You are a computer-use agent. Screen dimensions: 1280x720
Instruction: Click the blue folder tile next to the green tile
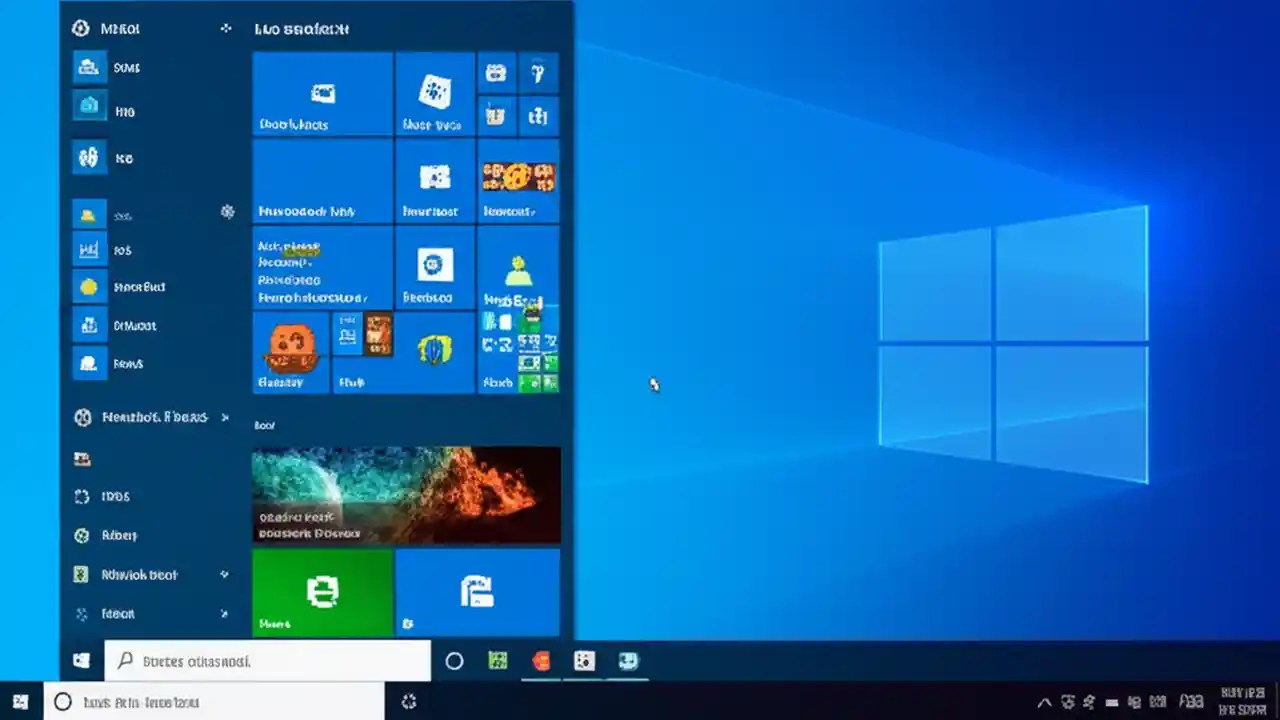click(477, 592)
